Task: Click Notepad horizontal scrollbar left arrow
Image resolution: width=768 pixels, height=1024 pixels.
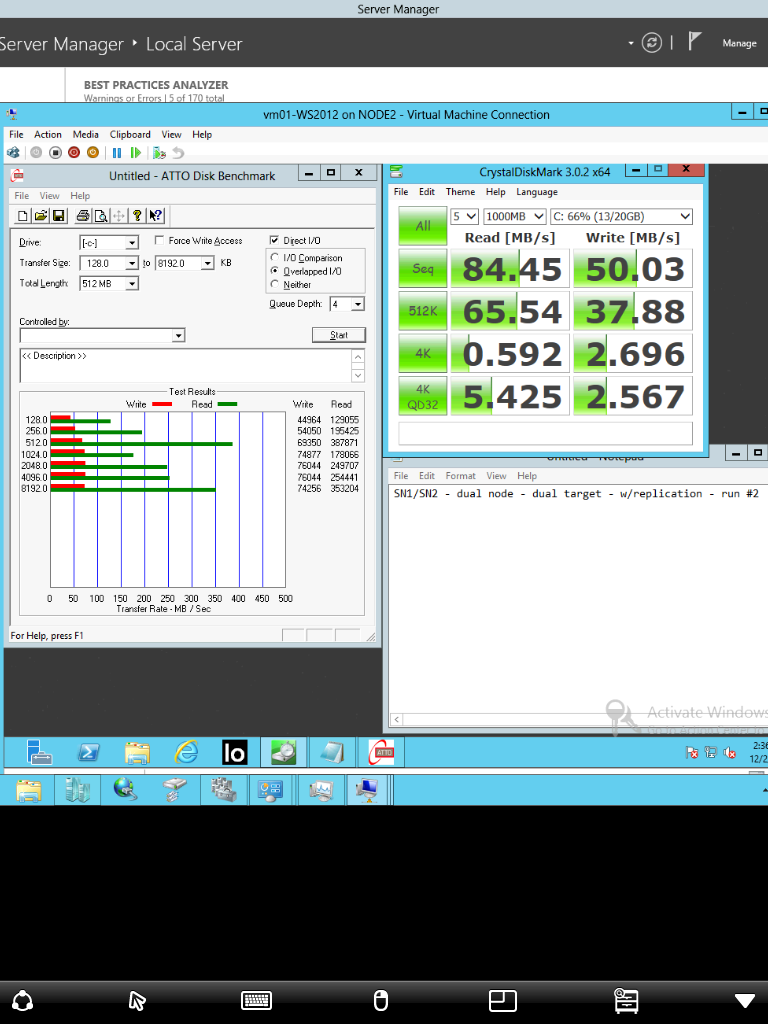Action: 396,720
